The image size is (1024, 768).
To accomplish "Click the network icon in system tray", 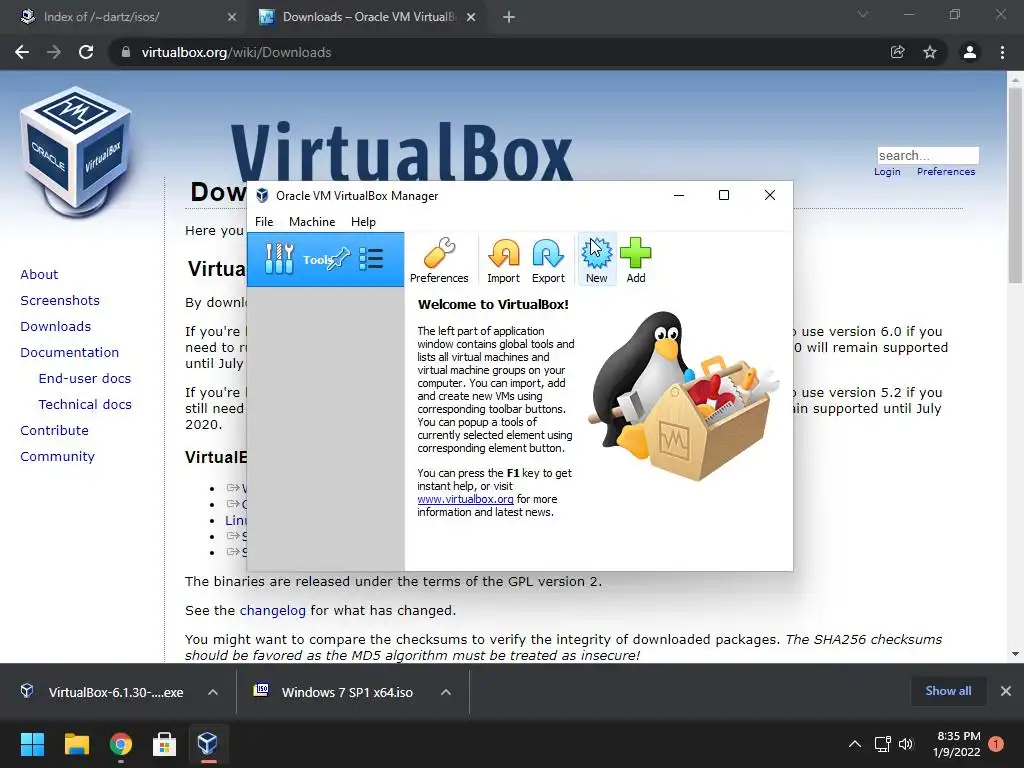I will click(x=883, y=744).
